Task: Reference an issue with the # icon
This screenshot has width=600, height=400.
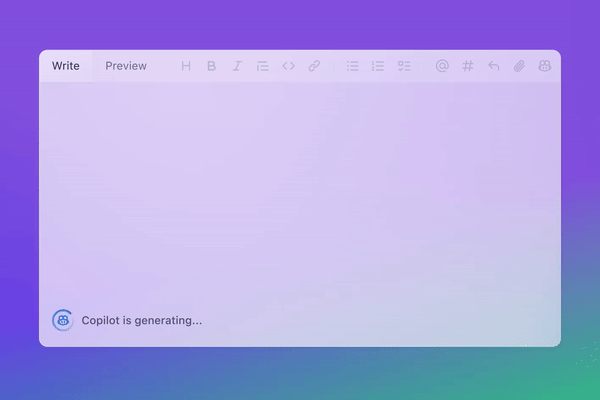Action: click(x=468, y=66)
